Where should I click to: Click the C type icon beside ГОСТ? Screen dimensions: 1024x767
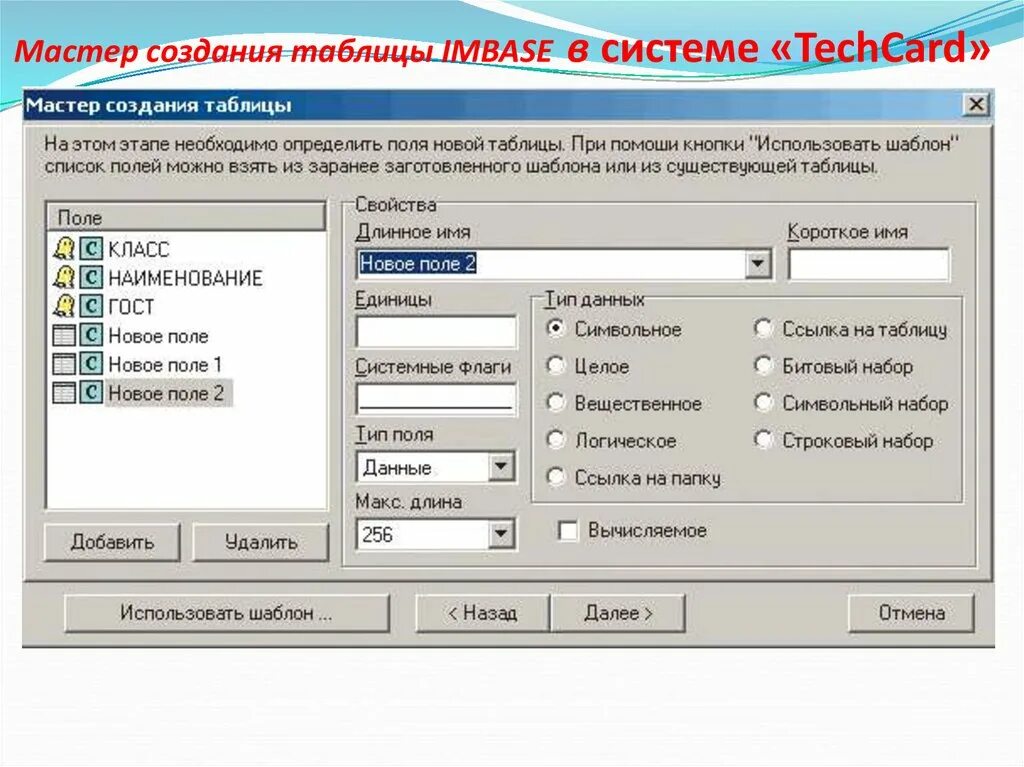point(91,306)
